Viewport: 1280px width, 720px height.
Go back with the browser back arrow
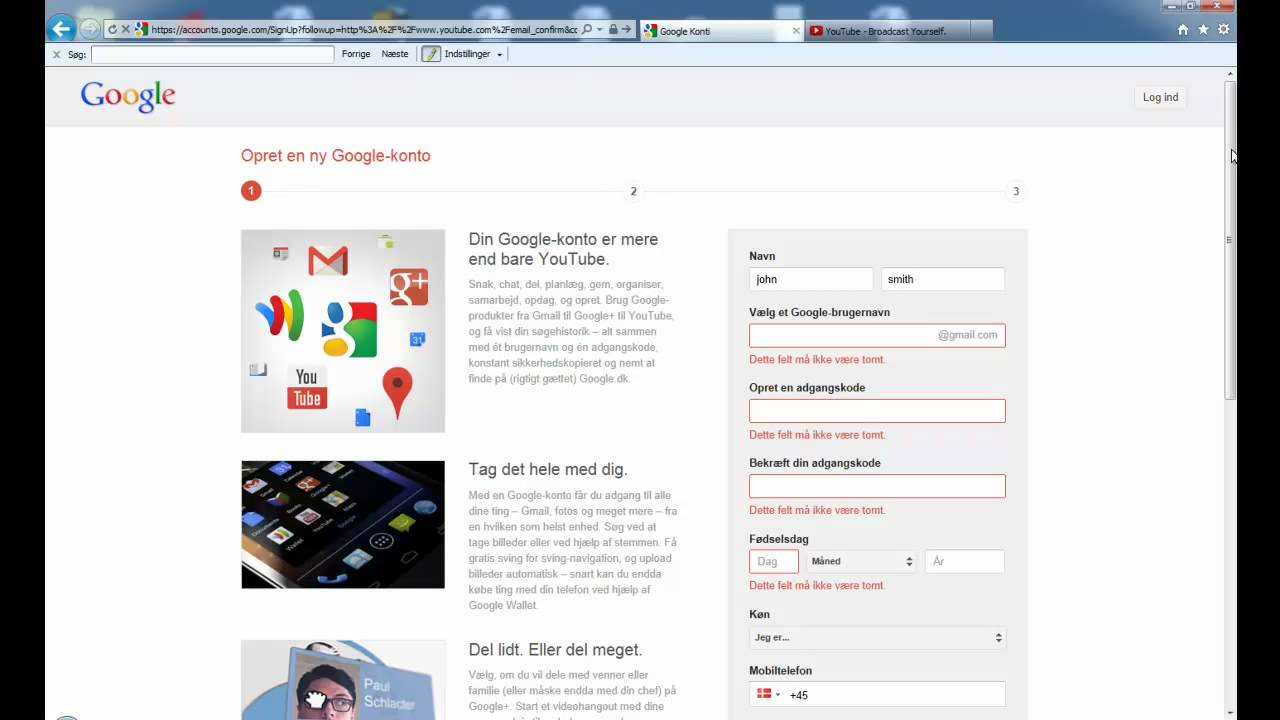click(x=61, y=29)
